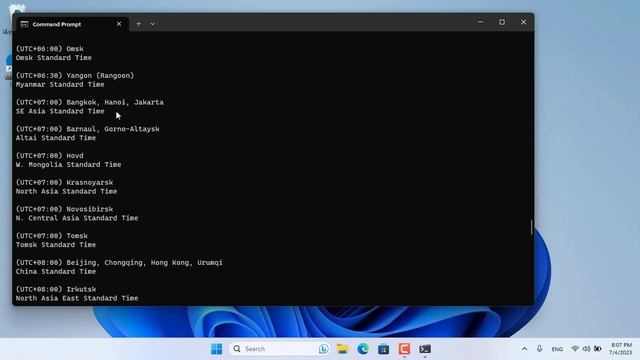
Task: Click '(UTC+07:00) Tomsk' line
Action: pos(51,236)
